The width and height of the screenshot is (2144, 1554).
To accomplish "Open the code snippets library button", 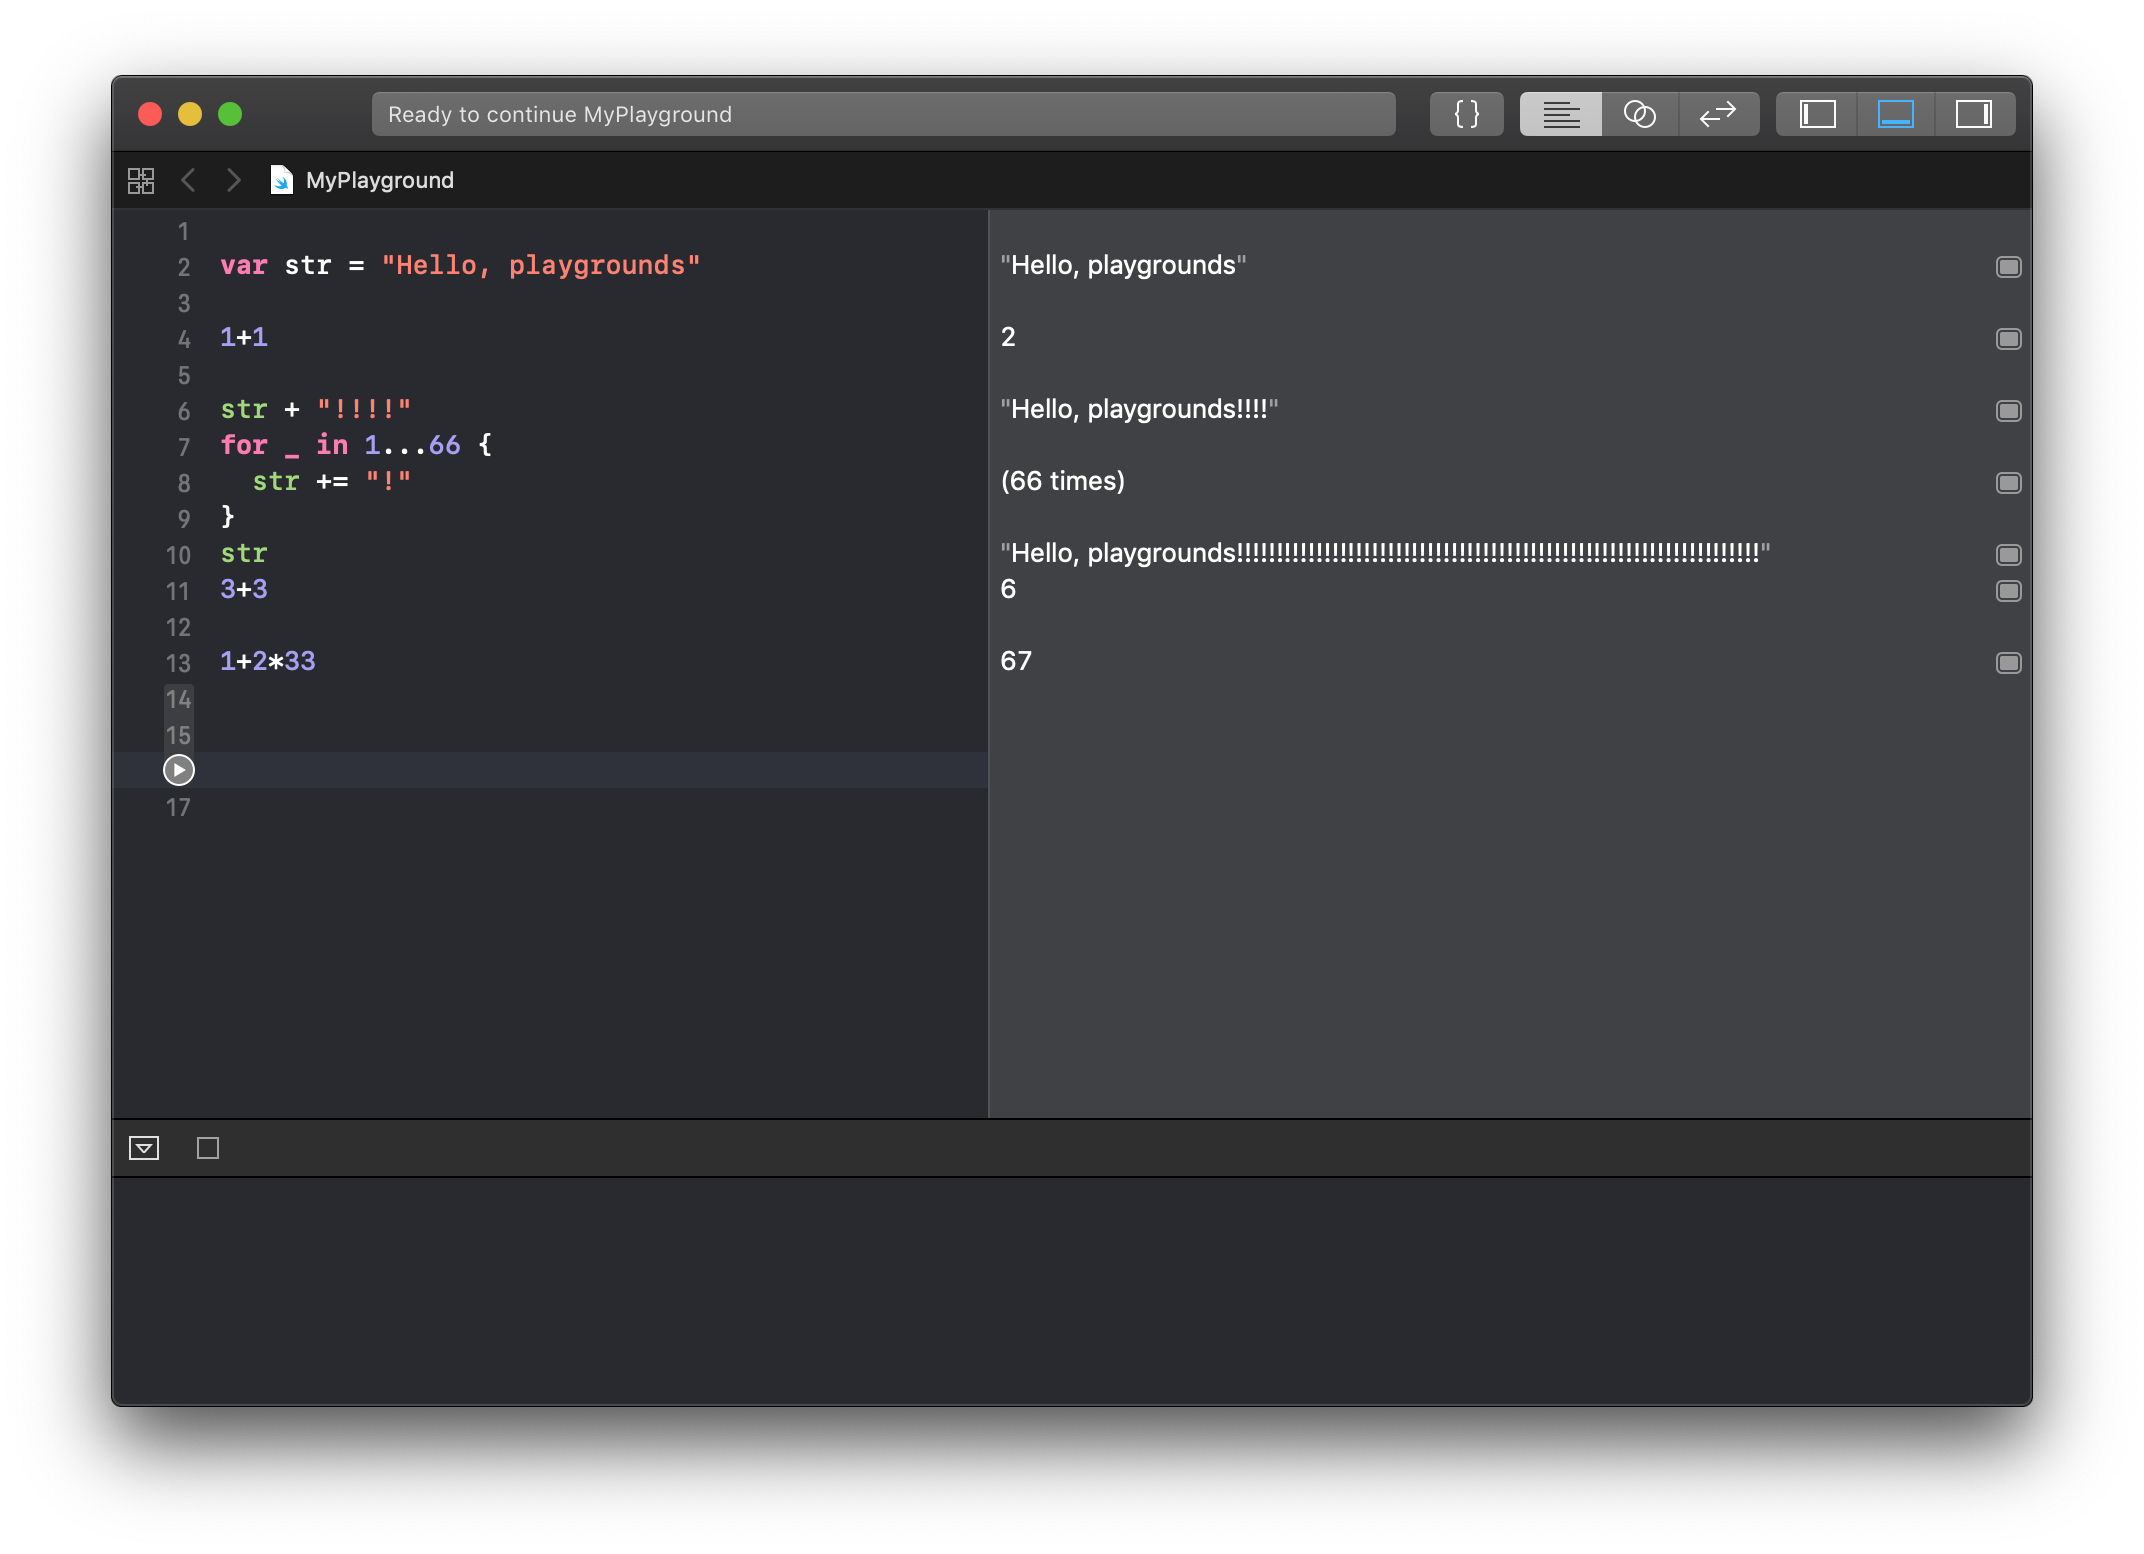I will [x=1466, y=114].
